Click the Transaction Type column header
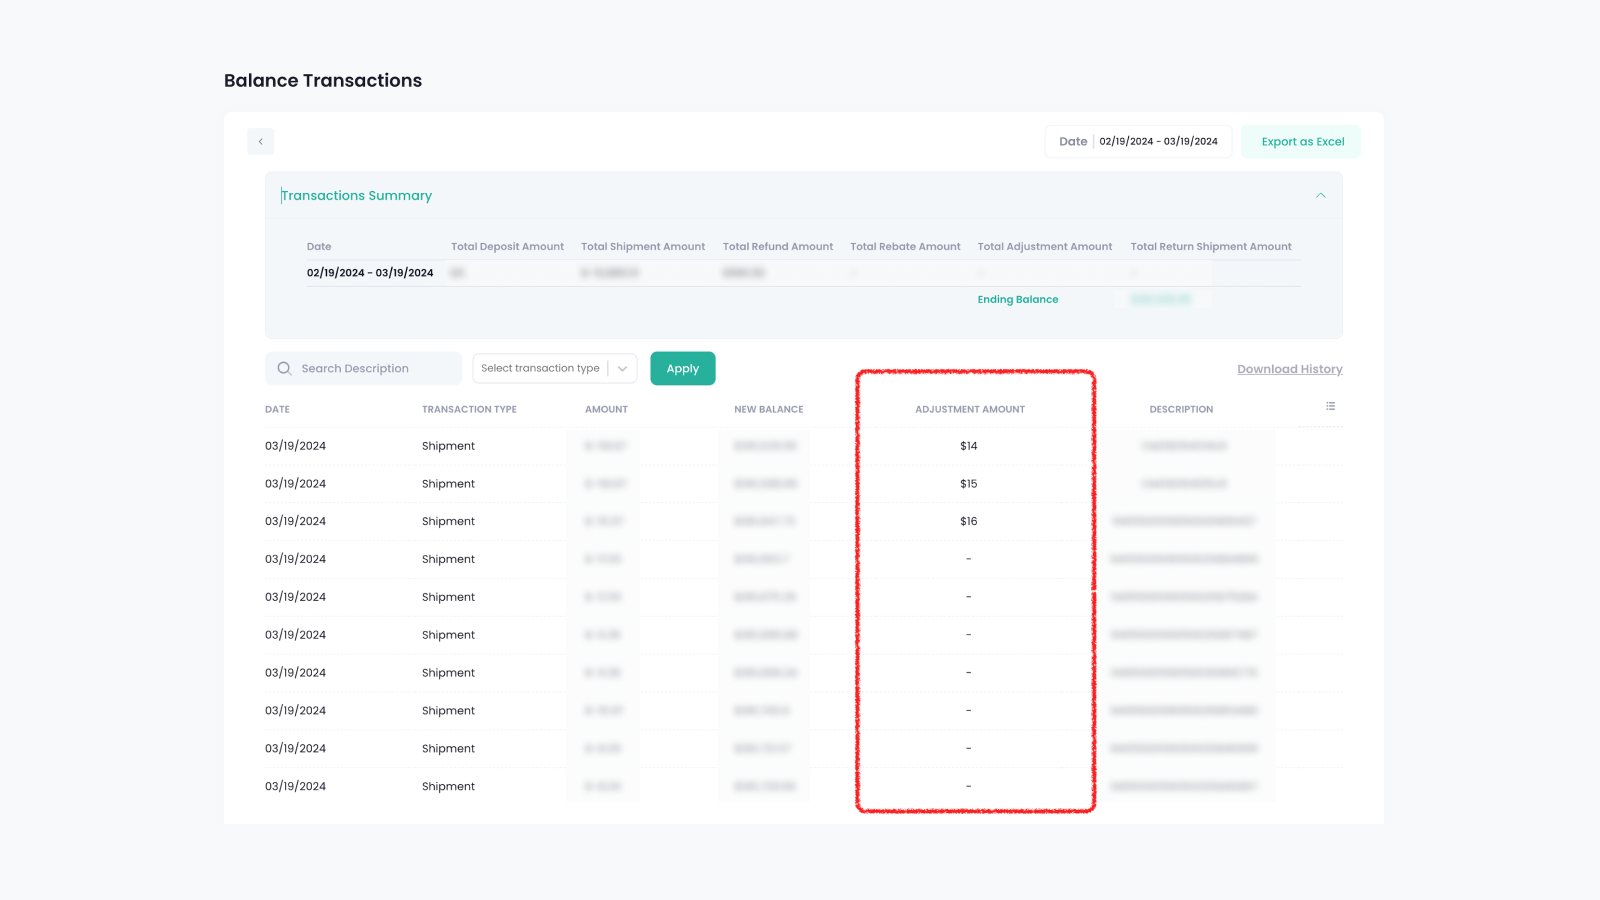Viewport: 1600px width, 900px height. coord(469,408)
